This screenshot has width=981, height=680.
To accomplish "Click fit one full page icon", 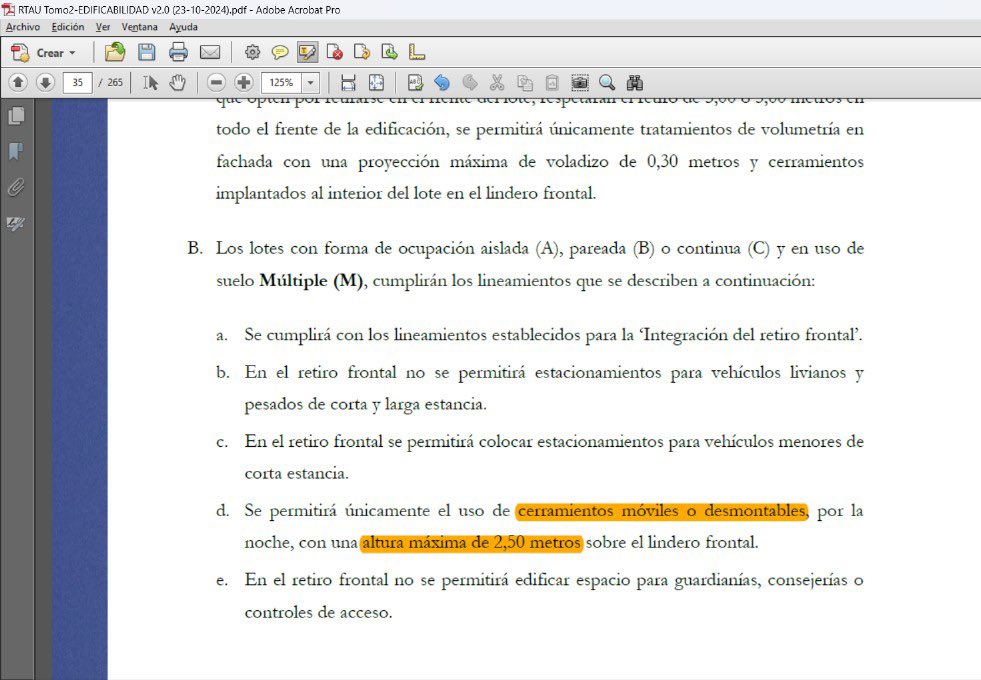I will click(376, 83).
